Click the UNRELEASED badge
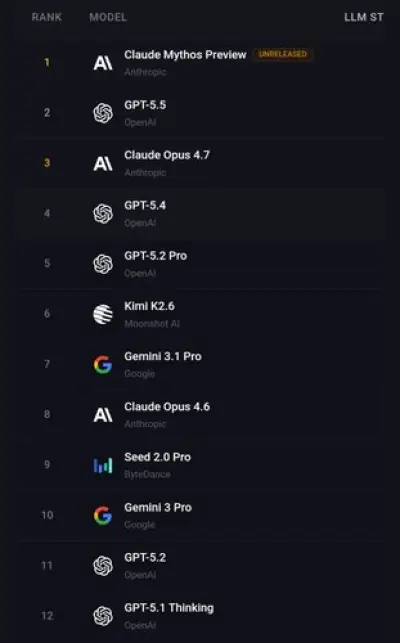The height and width of the screenshot is (643, 400). 283,54
